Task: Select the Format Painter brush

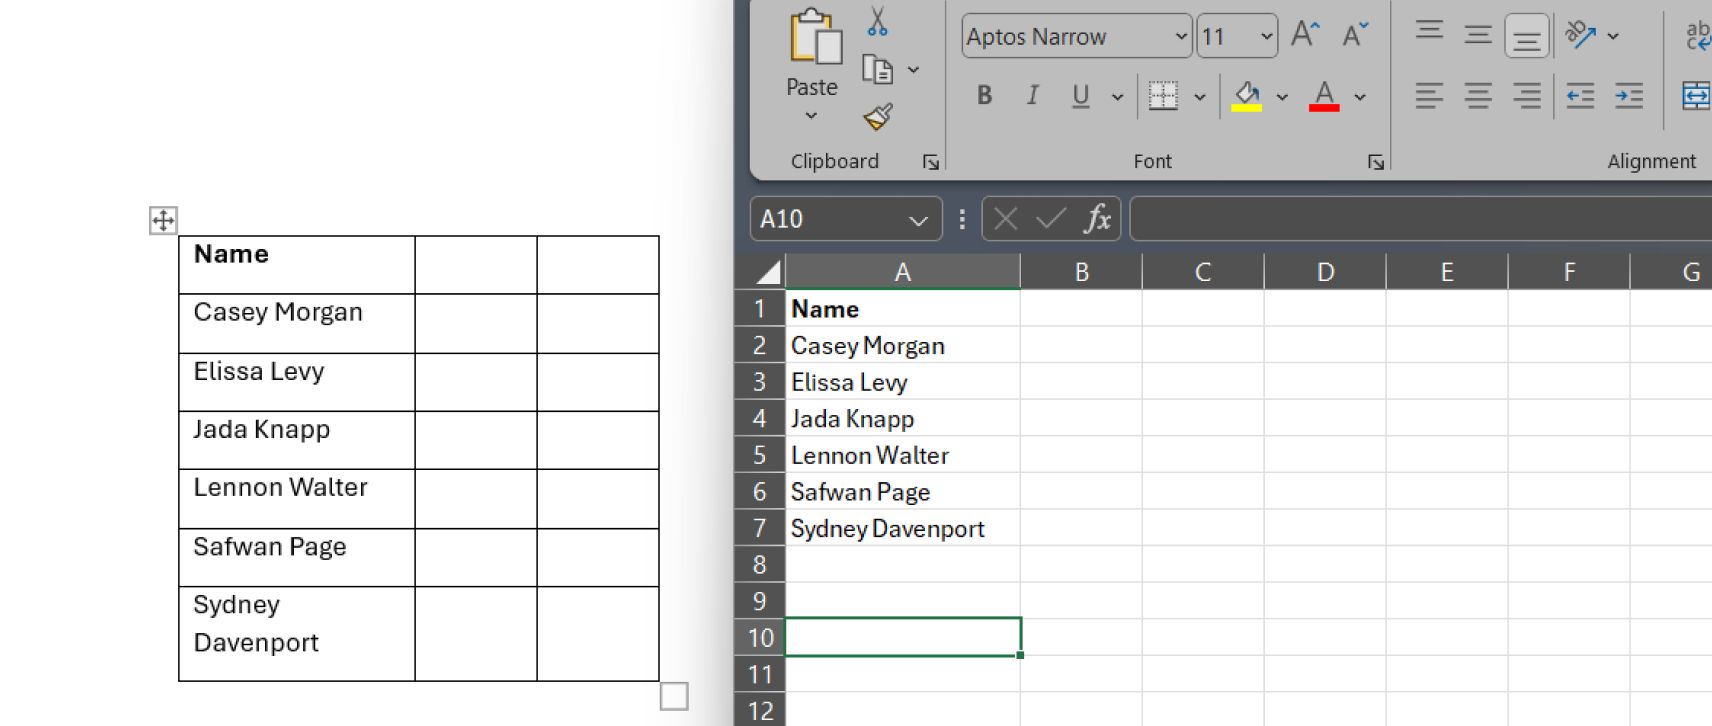Action: click(877, 117)
